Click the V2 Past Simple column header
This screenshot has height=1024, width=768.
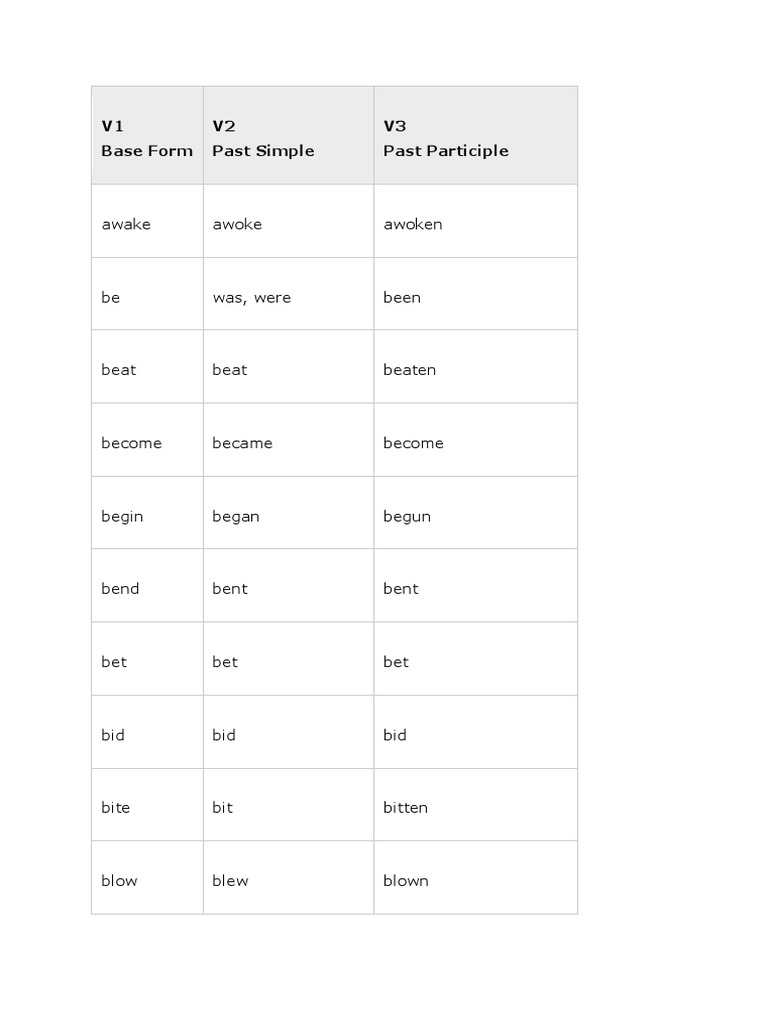[263, 138]
